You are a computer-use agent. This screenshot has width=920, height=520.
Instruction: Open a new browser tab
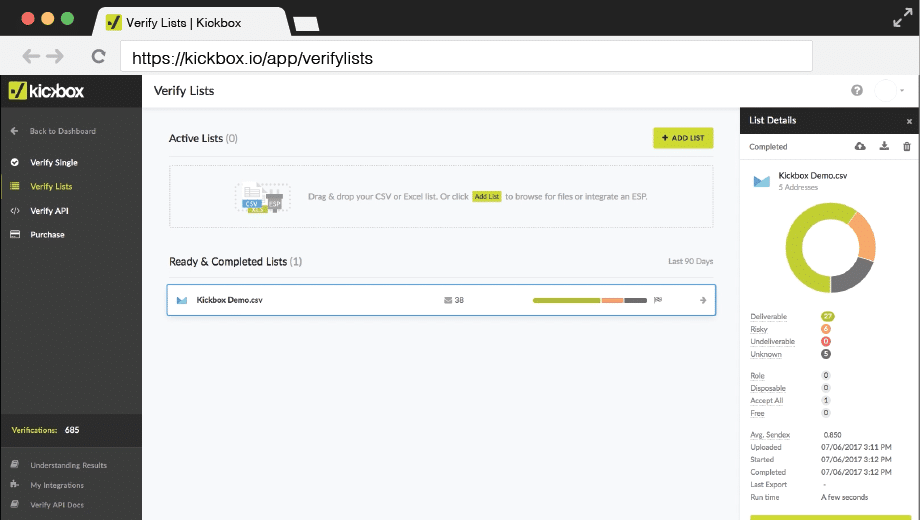(306, 23)
